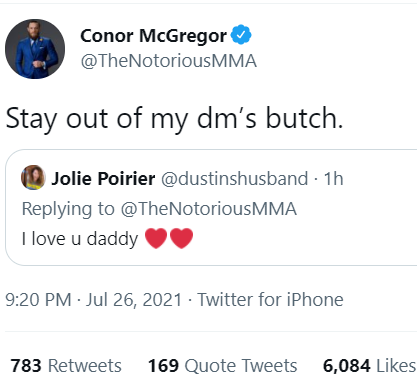Viewport: 417px width, 378px height.
Task: Click the second red heart emoji
Action: point(182,238)
